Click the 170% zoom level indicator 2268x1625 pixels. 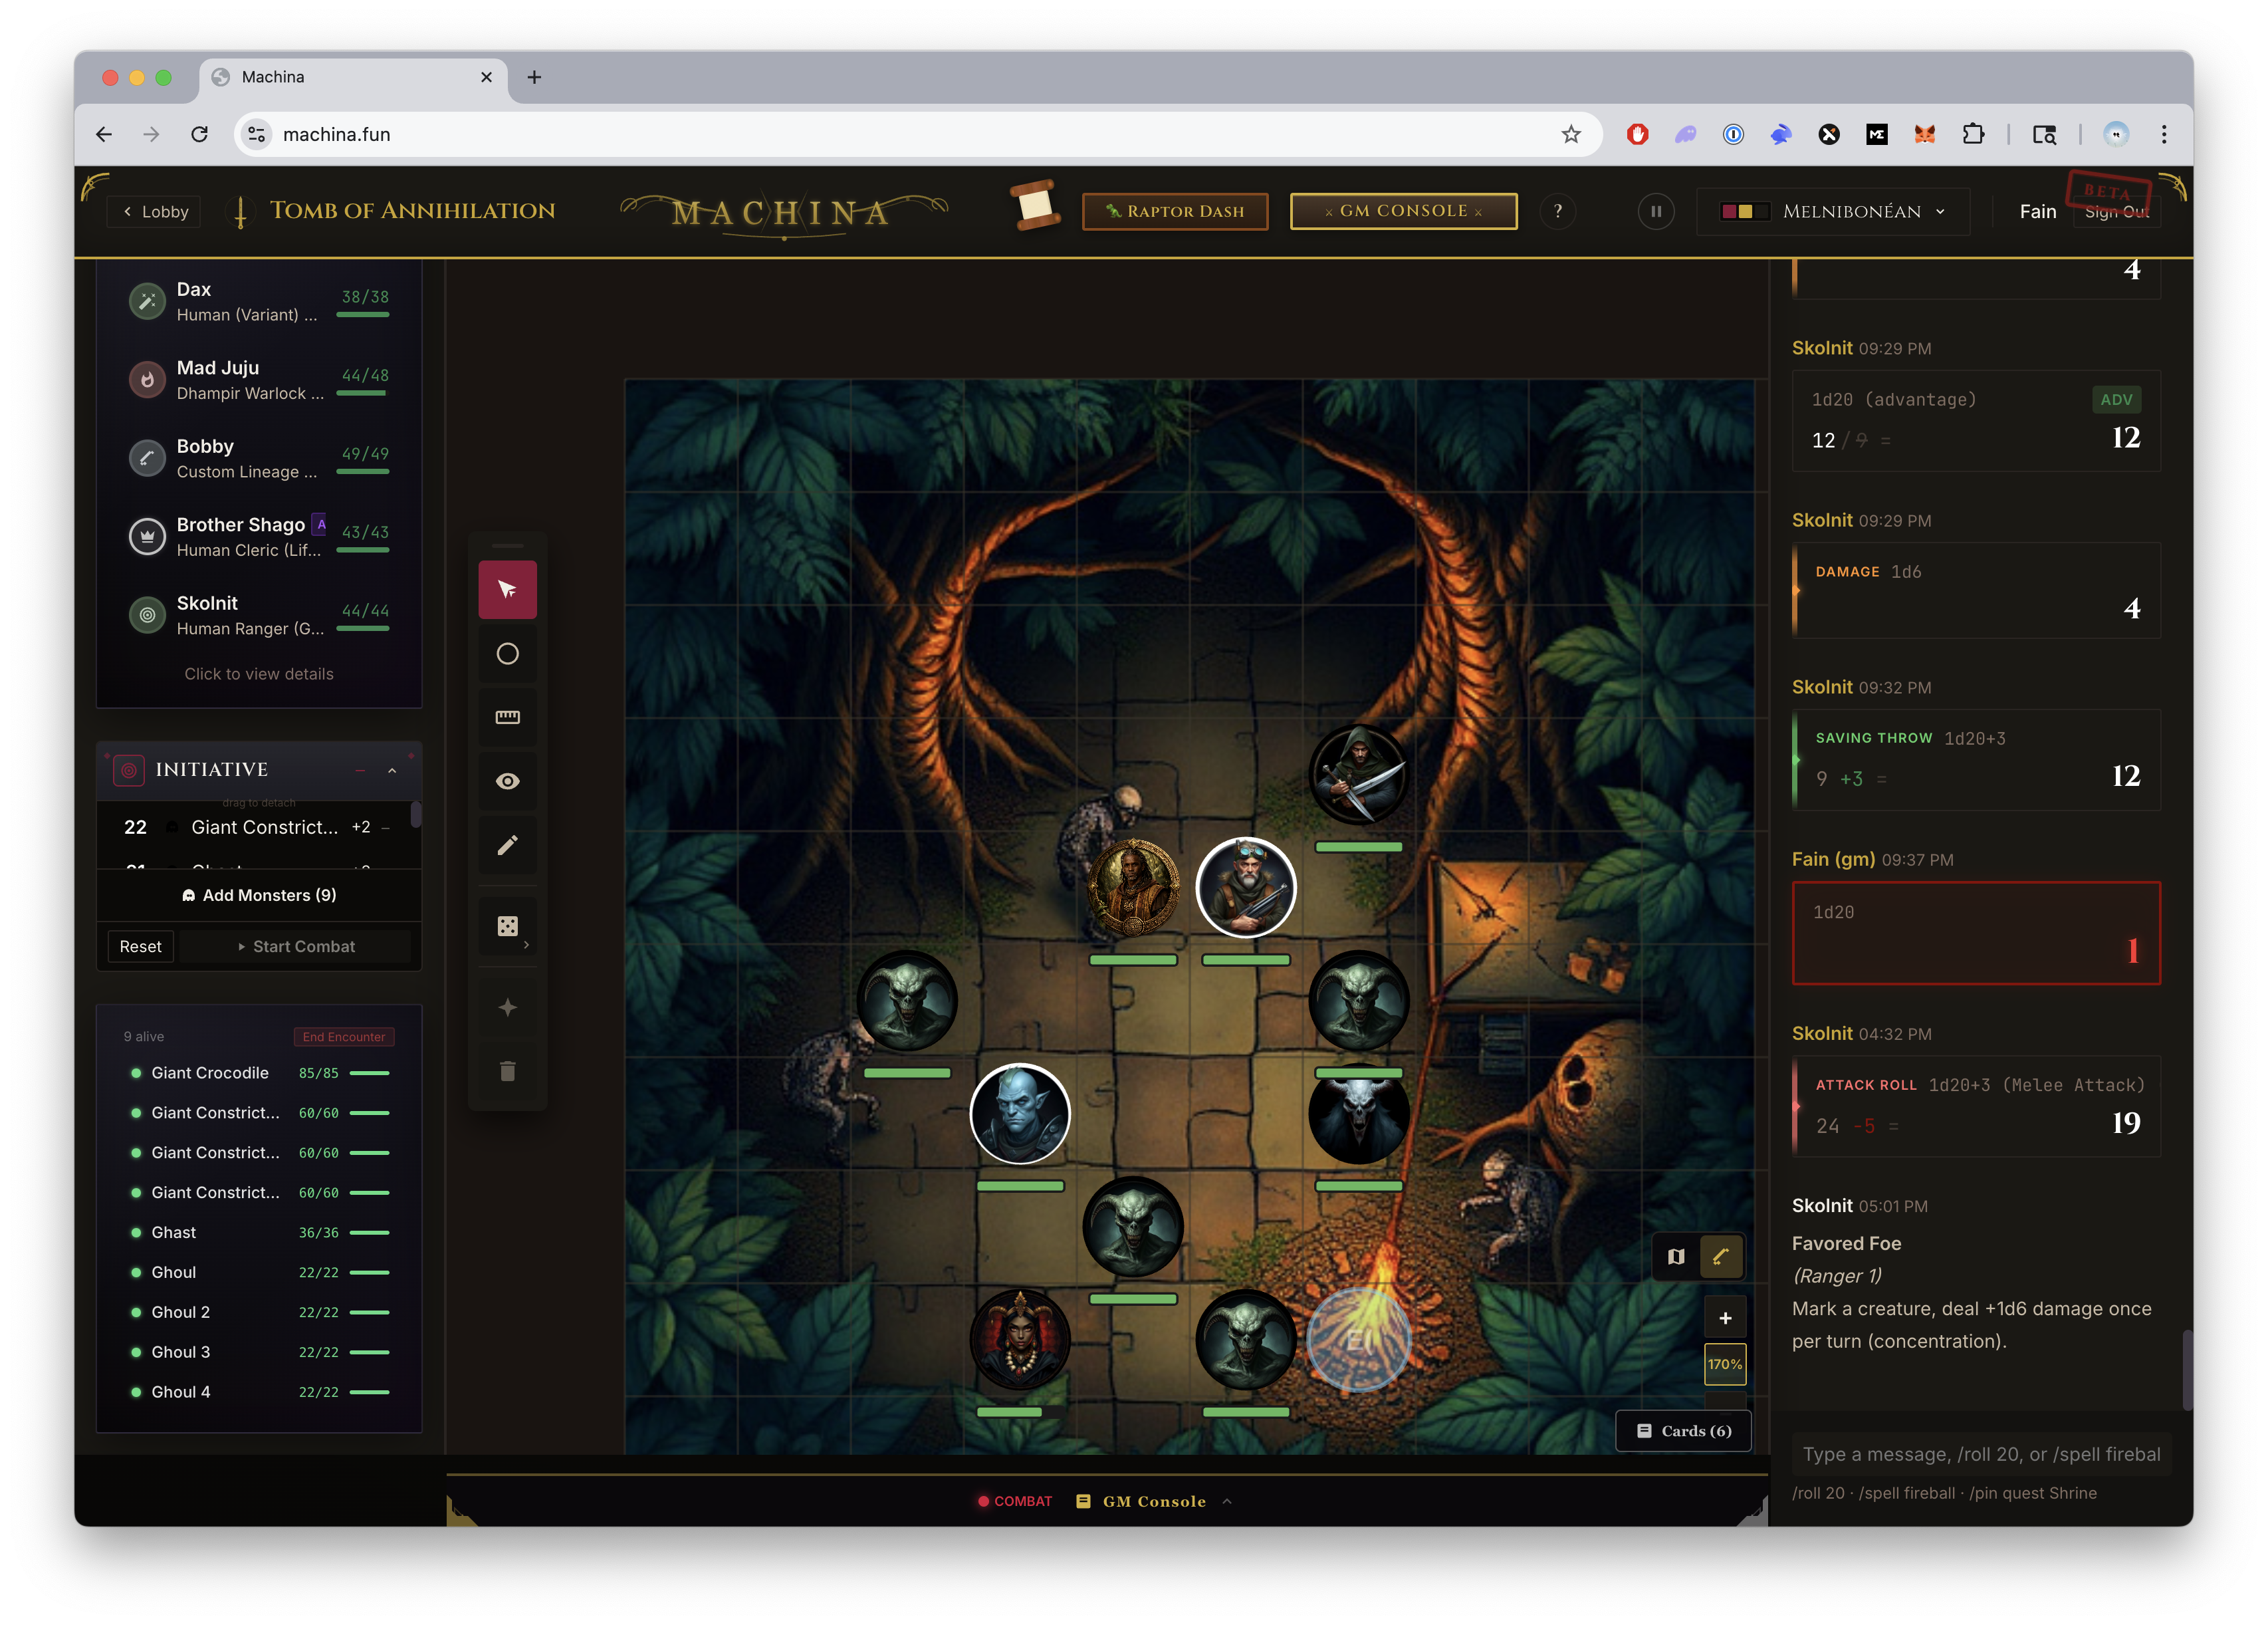(x=1724, y=1364)
